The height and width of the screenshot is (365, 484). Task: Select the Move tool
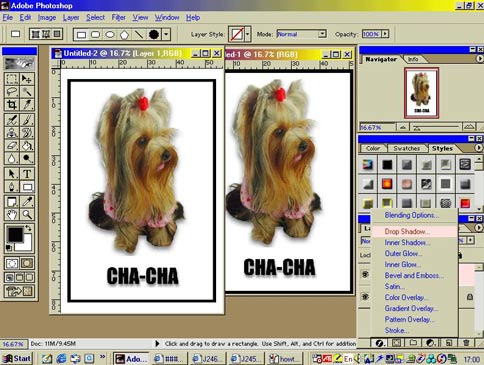tap(27, 79)
